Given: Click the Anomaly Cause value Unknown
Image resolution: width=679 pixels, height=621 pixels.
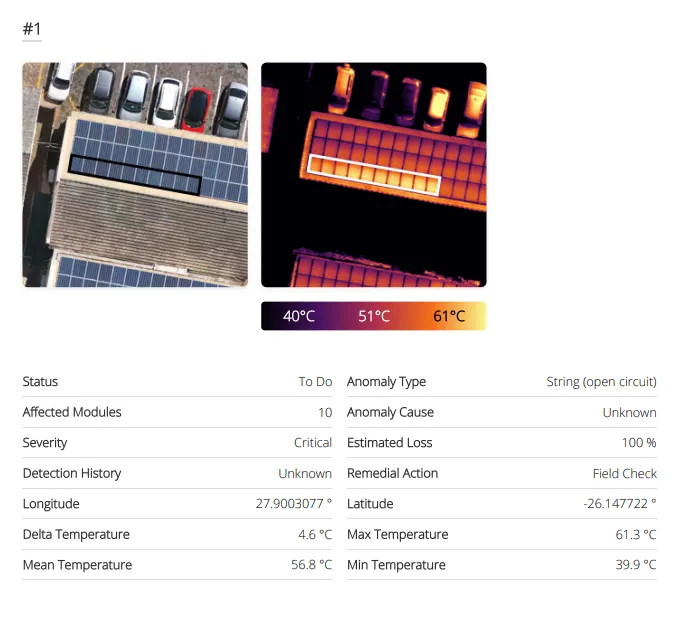Looking at the screenshot, I should [630, 412].
